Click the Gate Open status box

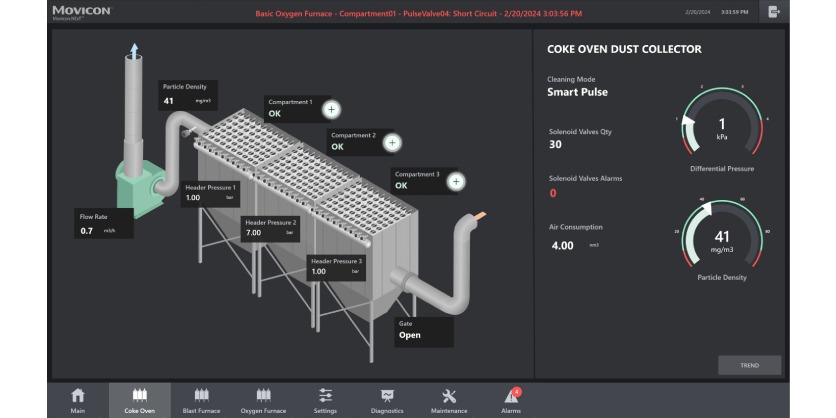click(x=424, y=332)
